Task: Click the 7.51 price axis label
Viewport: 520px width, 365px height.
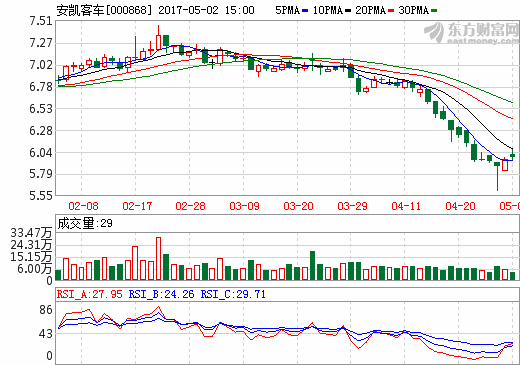Action: (41, 21)
